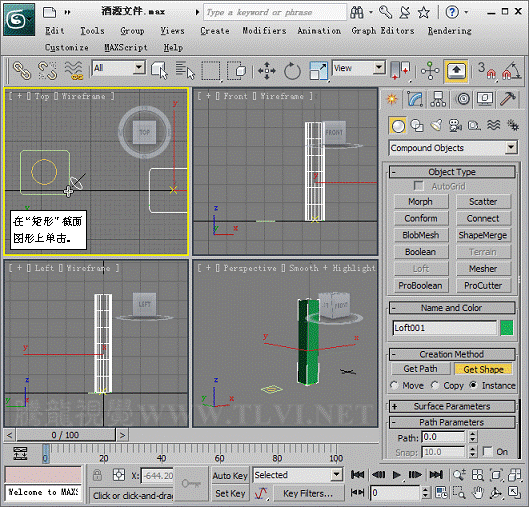Select the Geometry category icon
This screenshot has width=529, height=507.
click(x=398, y=126)
